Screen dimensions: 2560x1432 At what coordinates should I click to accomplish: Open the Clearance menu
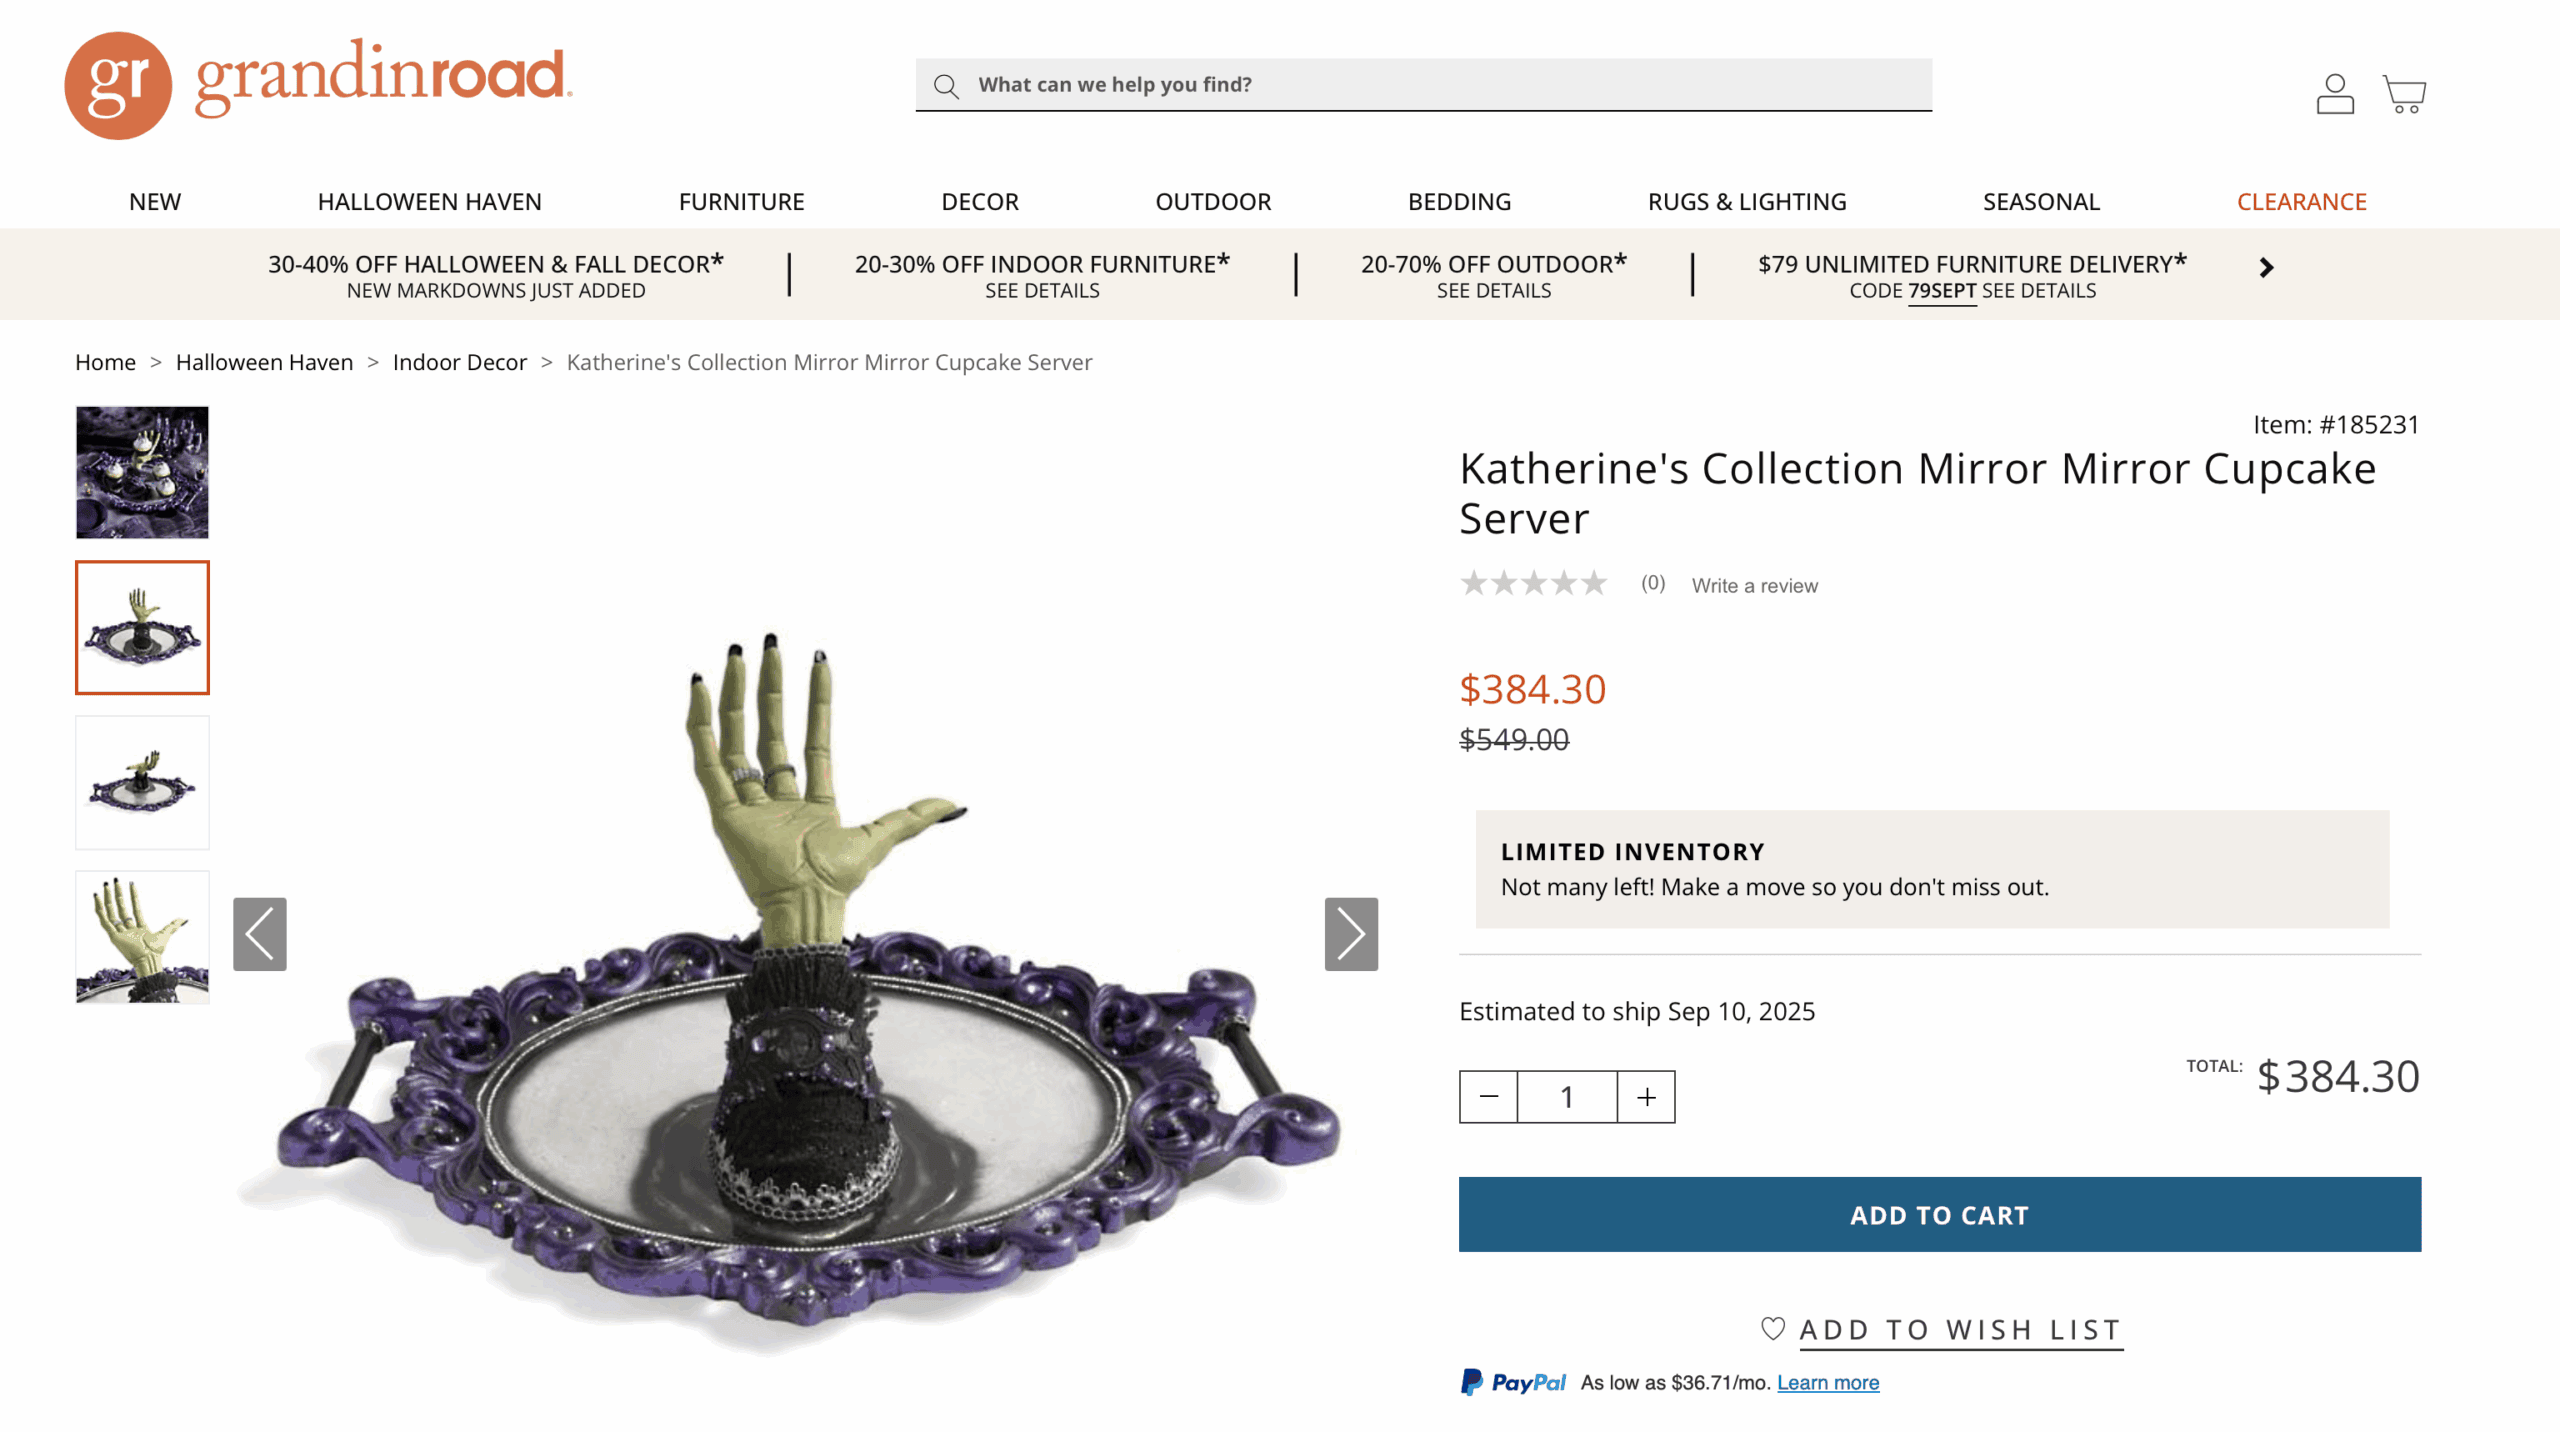(x=2301, y=202)
